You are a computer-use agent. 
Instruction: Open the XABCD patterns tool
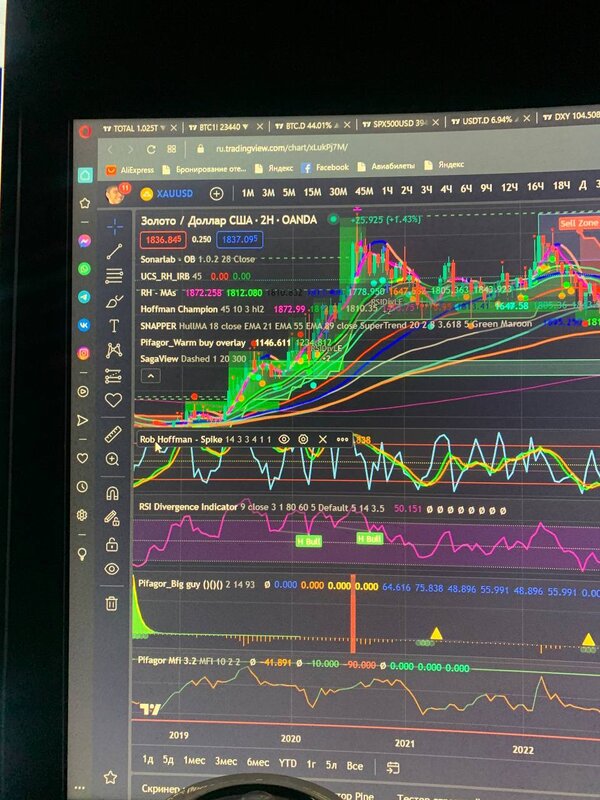point(114,350)
